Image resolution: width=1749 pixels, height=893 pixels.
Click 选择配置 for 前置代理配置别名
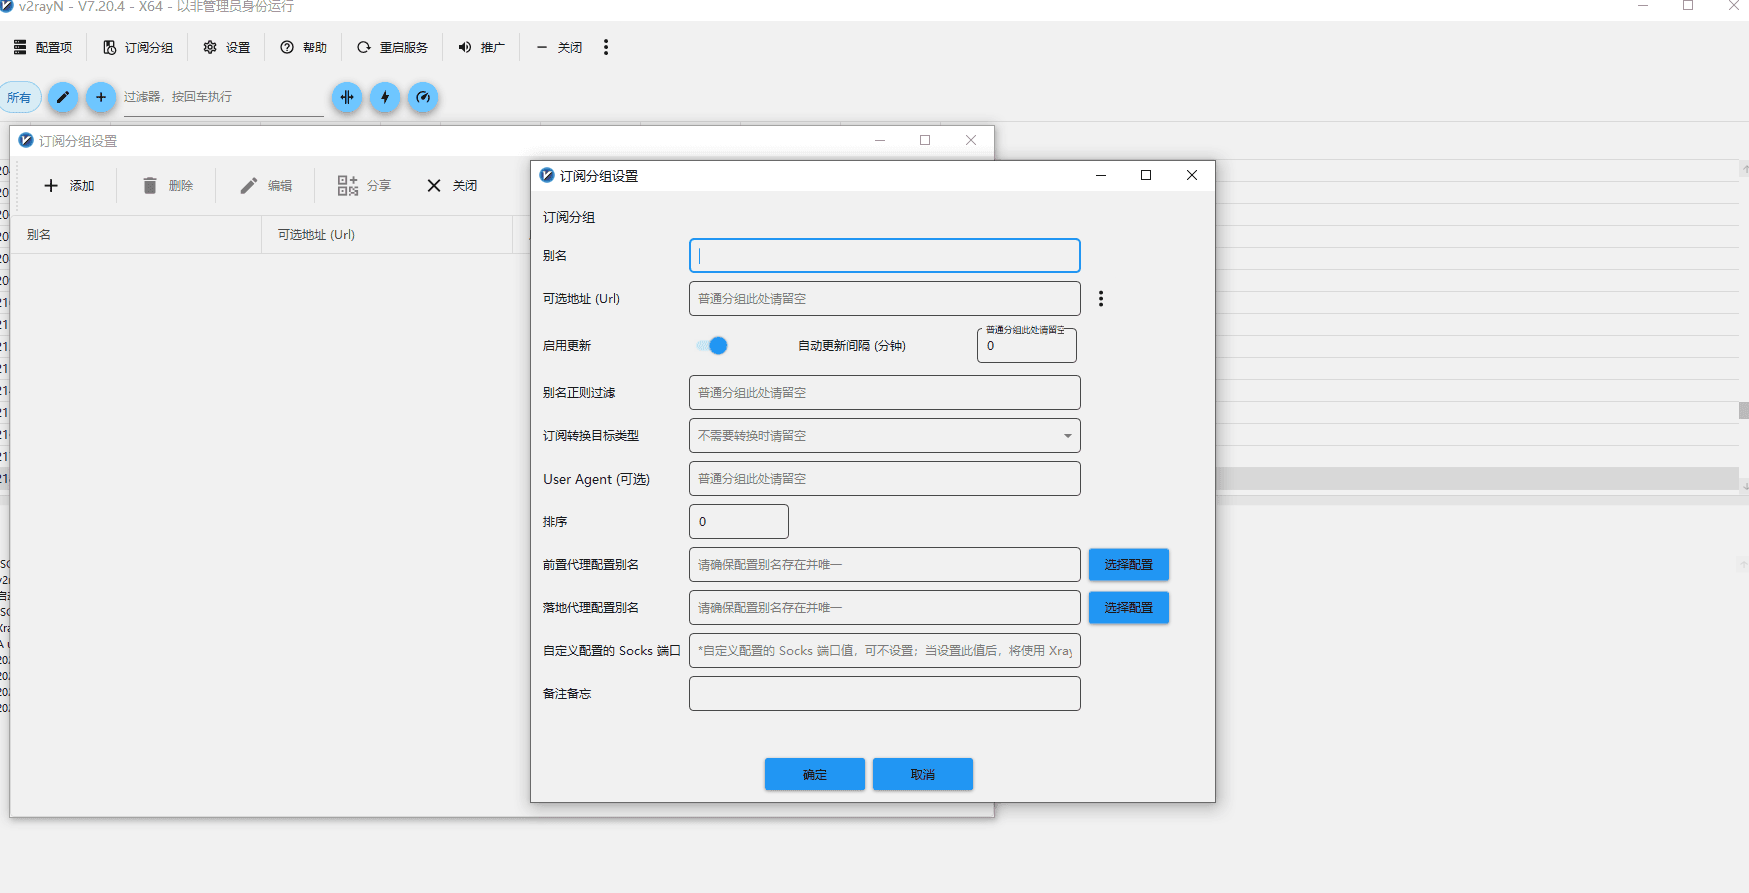pyautogui.click(x=1129, y=565)
